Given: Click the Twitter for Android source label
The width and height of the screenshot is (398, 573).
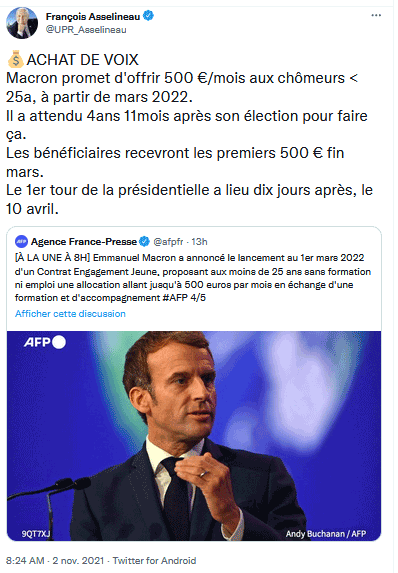Looking at the screenshot, I should pyautogui.click(x=154, y=561).
